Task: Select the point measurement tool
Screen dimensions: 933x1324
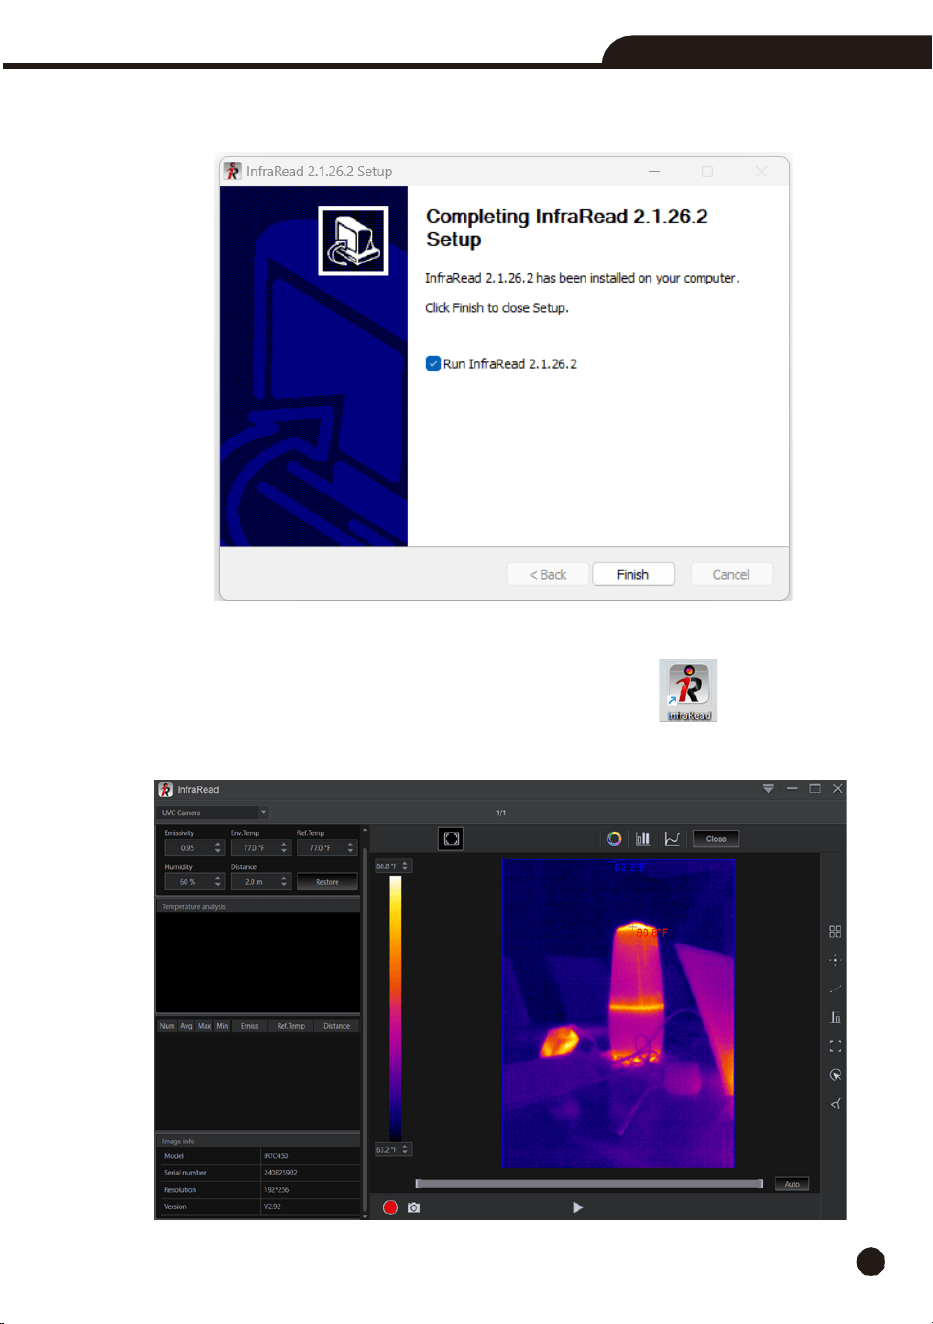Action: coord(835,960)
